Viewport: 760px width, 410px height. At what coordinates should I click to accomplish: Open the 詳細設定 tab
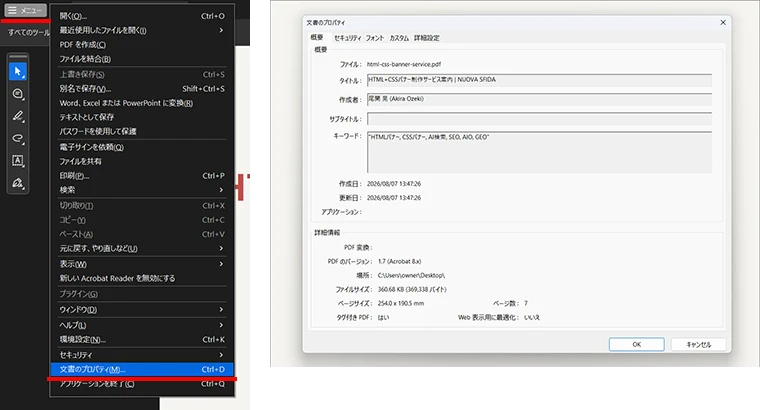pos(427,38)
